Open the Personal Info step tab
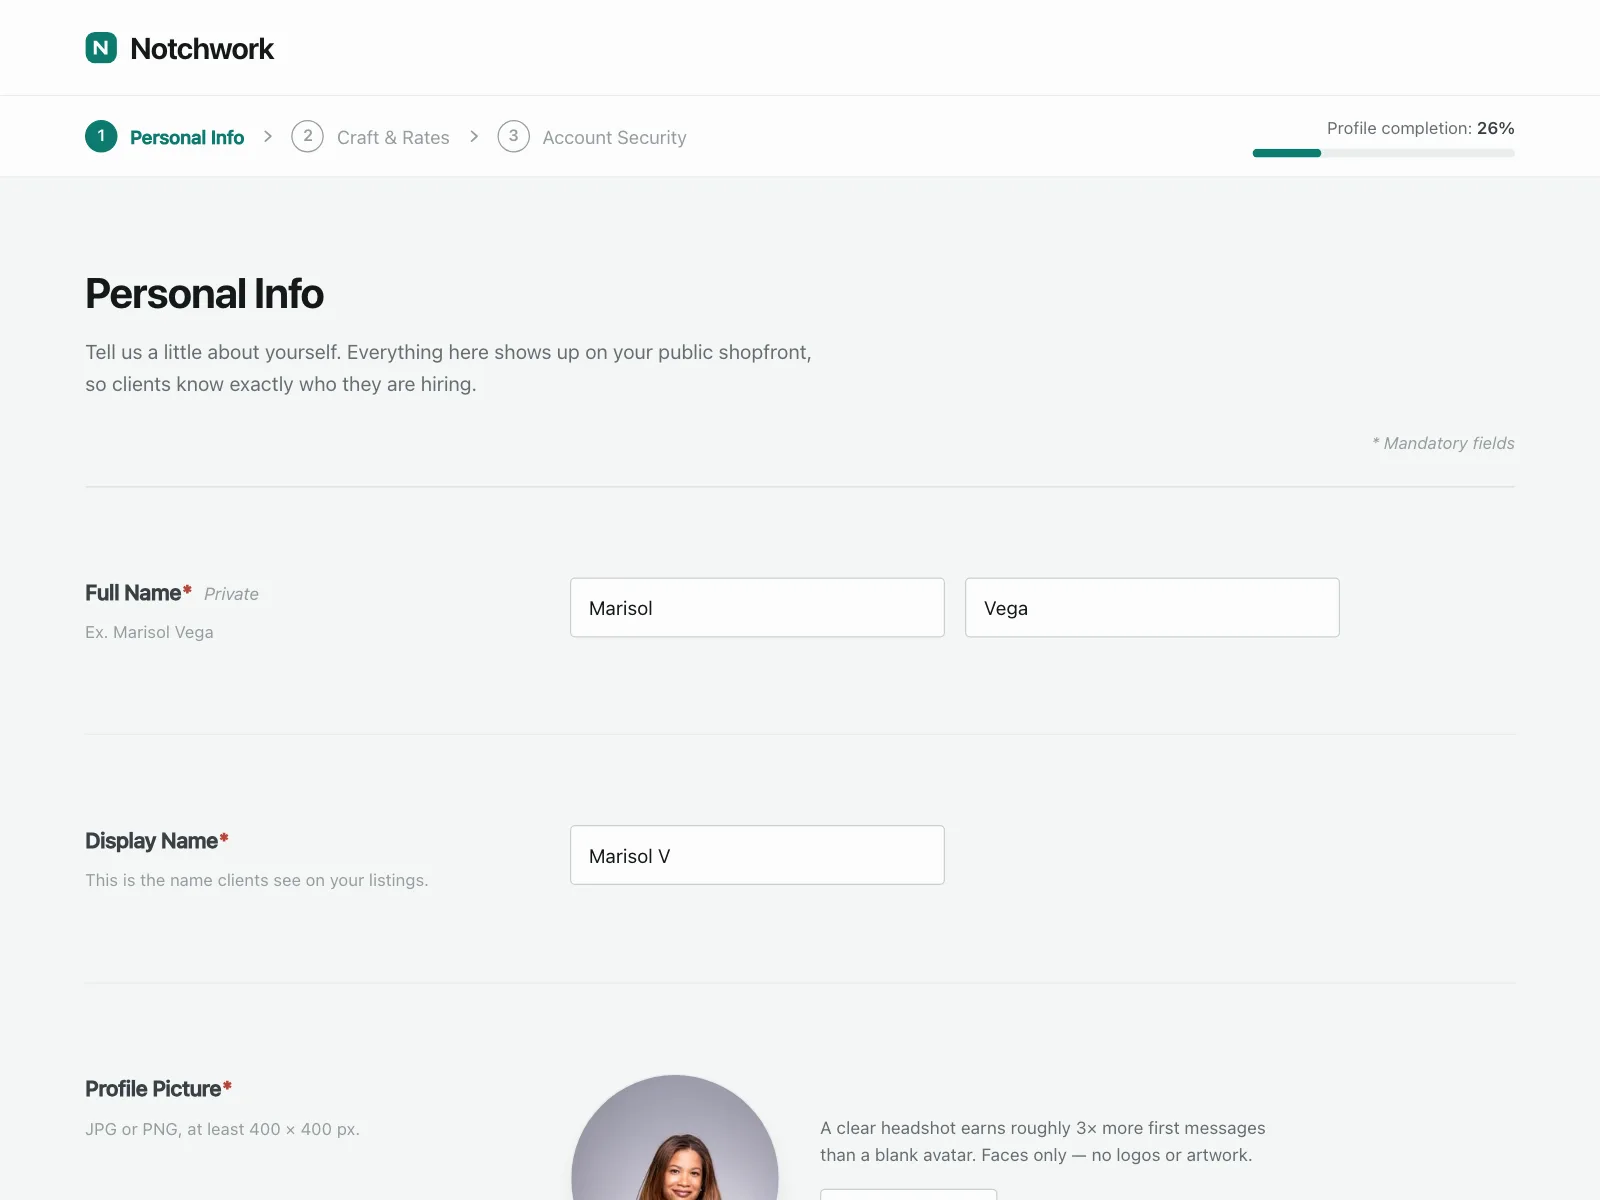1600x1200 pixels. pyautogui.click(x=187, y=137)
